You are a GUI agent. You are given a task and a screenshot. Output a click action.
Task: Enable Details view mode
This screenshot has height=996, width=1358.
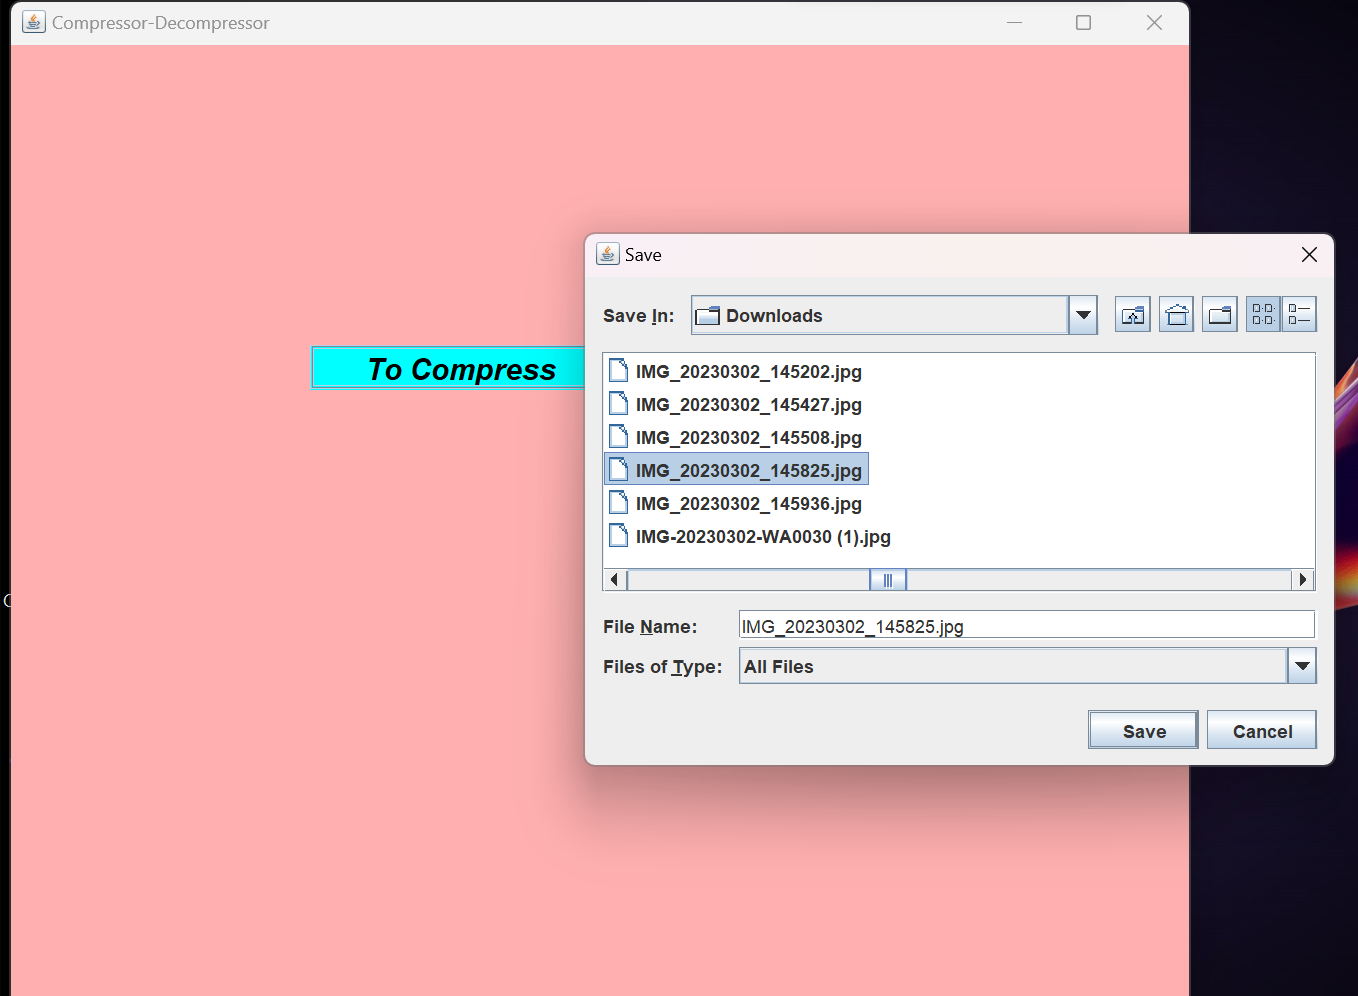click(x=1300, y=314)
